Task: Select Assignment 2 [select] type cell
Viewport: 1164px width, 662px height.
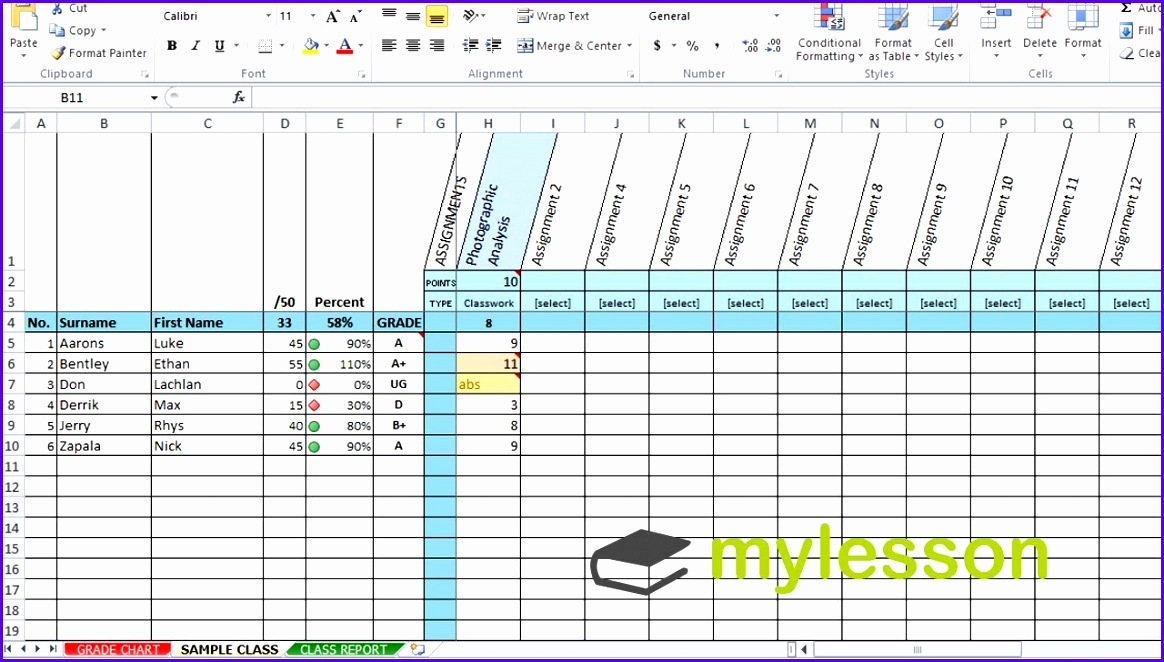Action: [x=552, y=303]
